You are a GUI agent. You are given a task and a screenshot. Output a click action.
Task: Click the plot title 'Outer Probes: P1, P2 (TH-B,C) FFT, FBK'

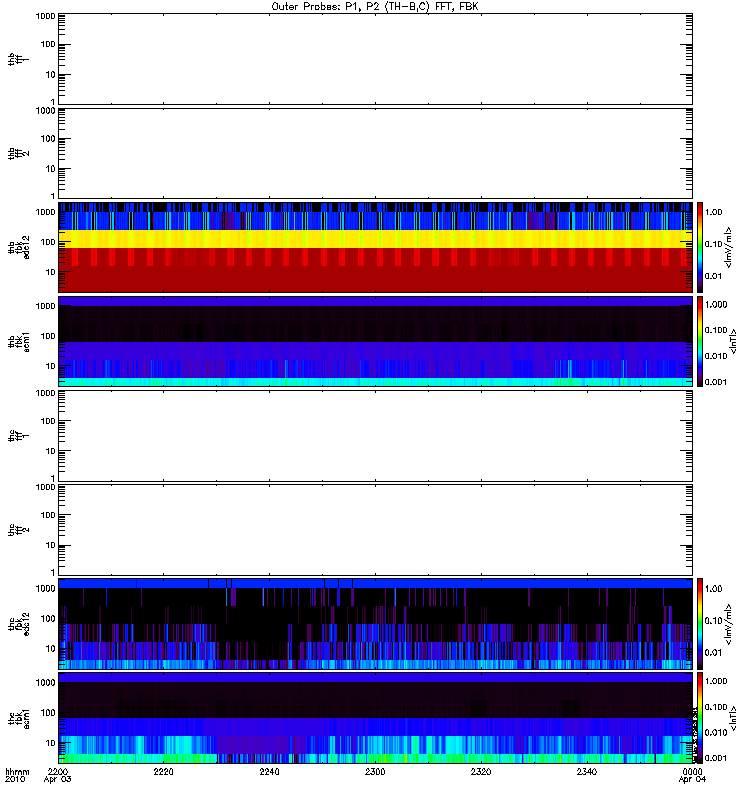375,7
